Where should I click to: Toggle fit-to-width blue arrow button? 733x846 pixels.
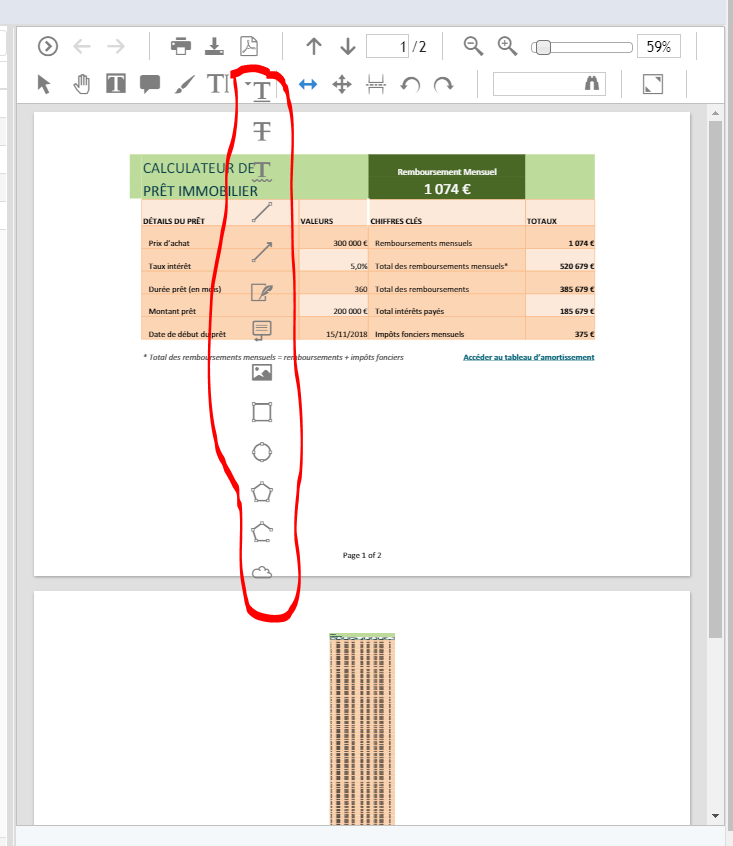[308, 84]
